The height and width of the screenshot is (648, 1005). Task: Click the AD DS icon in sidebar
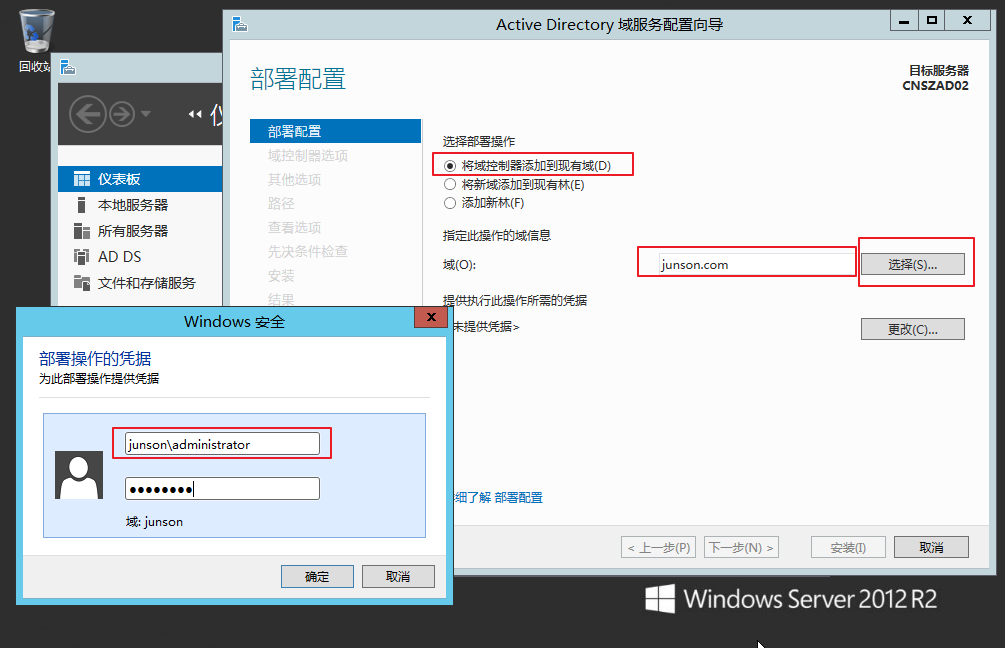pos(81,257)
